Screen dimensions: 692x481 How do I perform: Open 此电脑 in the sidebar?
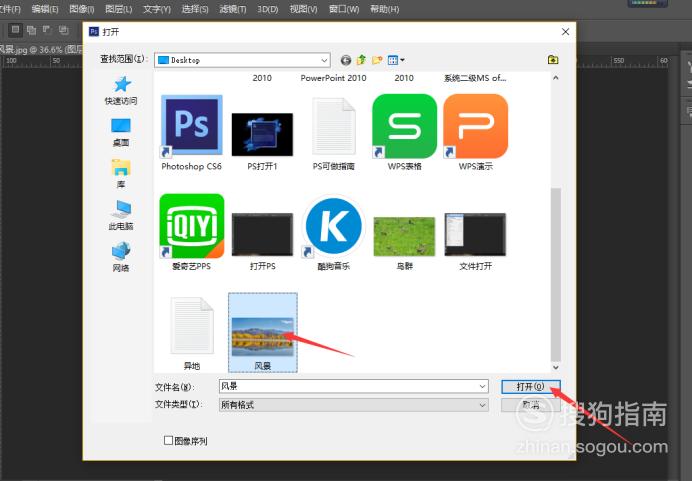click(x=121, y=215)
